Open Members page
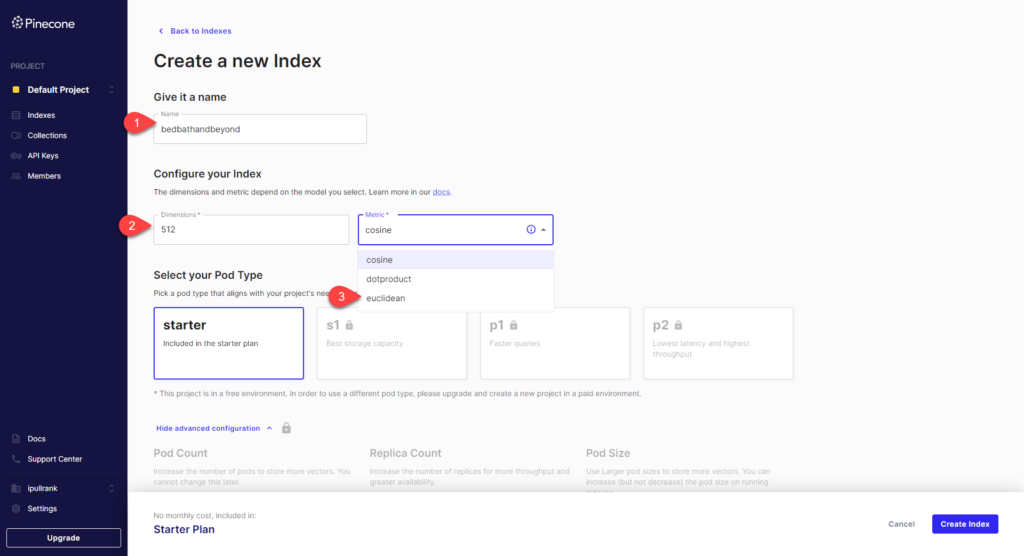 [x=44, y=176]
